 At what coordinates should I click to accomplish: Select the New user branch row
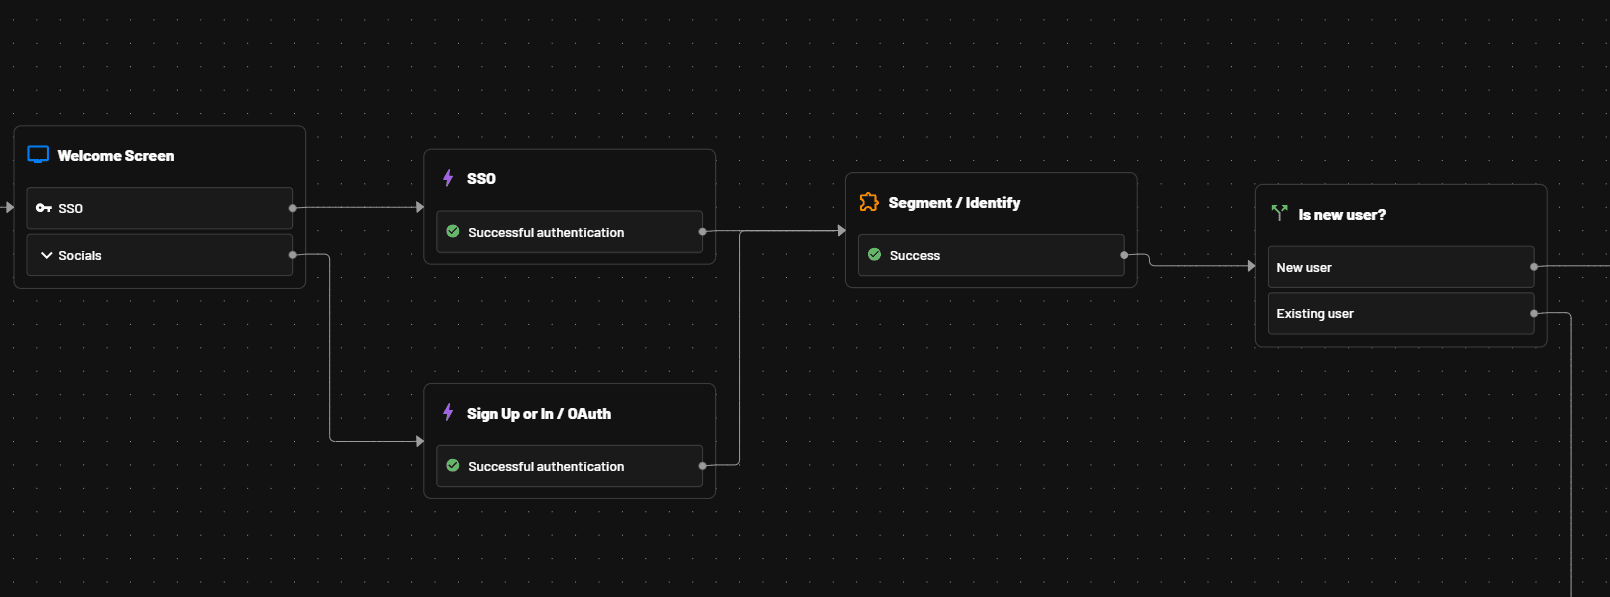(x=1400, y=267)
